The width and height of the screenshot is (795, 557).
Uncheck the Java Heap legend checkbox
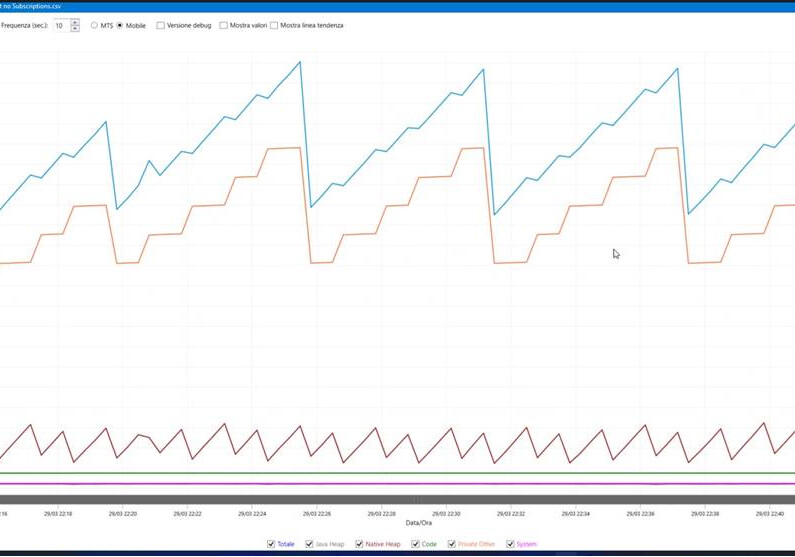(x=309, y=544)
